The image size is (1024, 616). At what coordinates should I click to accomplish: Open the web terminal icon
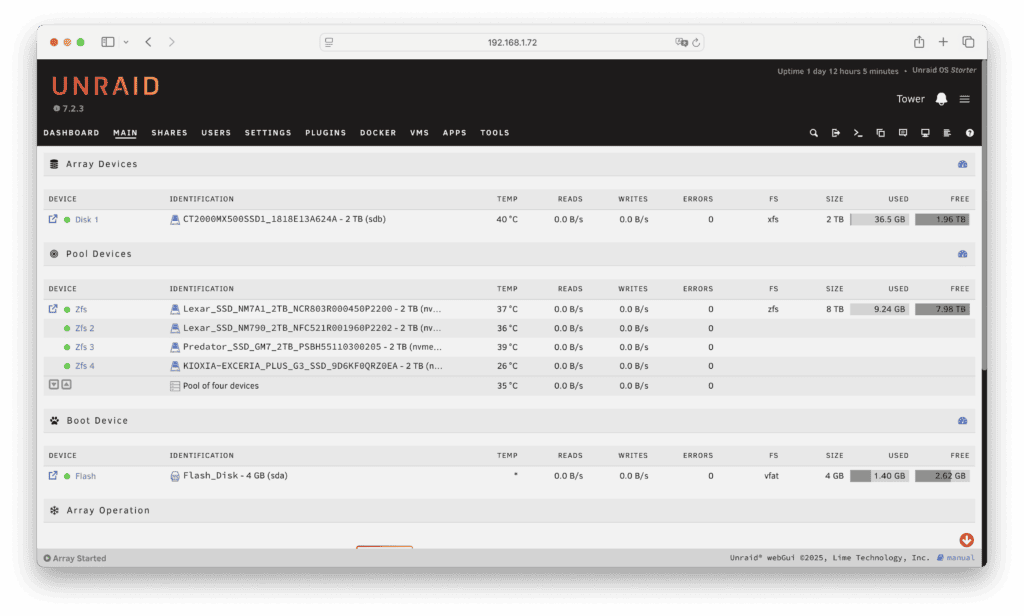click(858, 133)
